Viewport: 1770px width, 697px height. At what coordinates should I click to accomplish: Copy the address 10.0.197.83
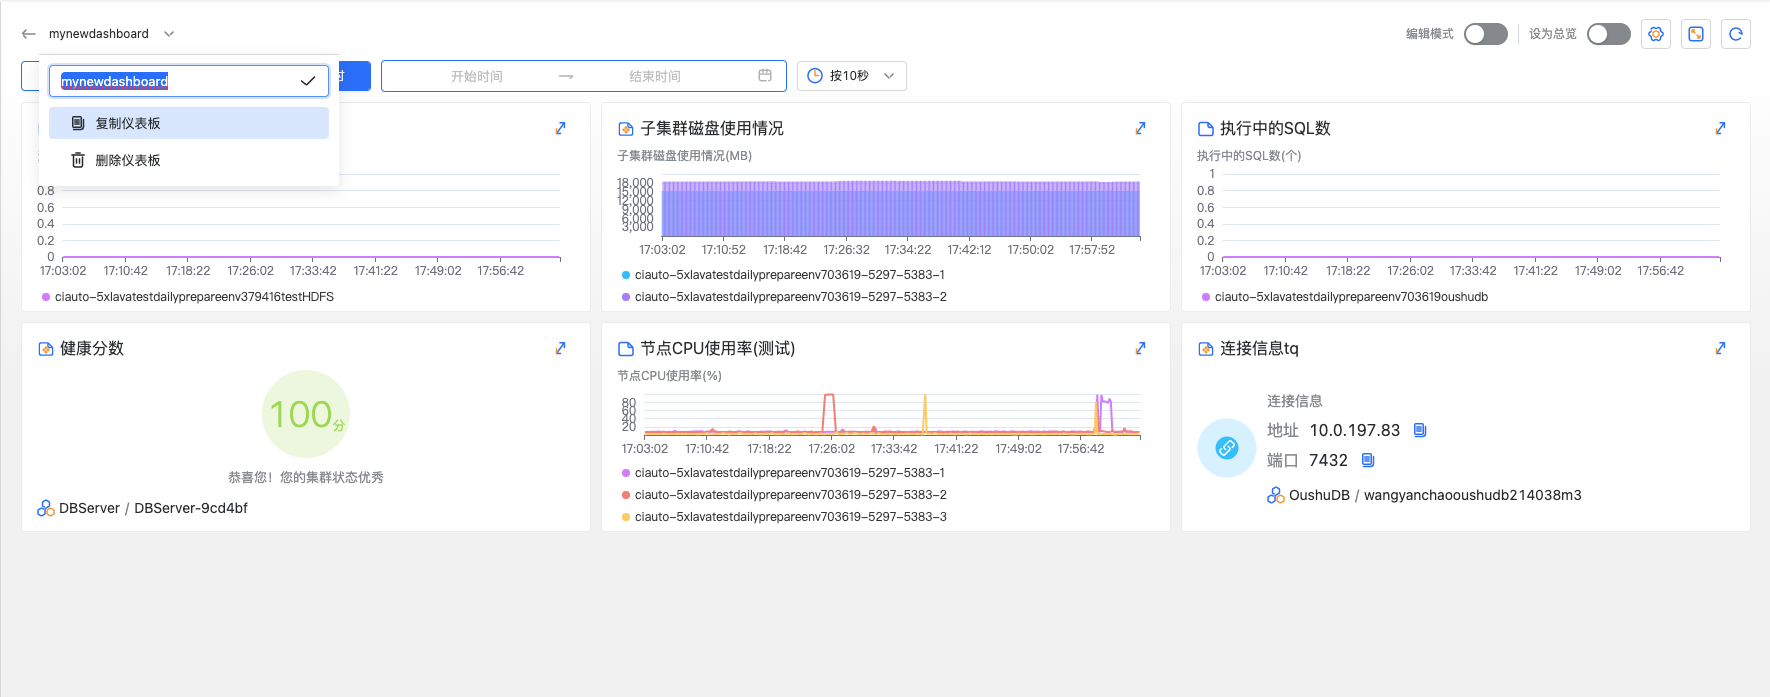[x=1420, y=430]
